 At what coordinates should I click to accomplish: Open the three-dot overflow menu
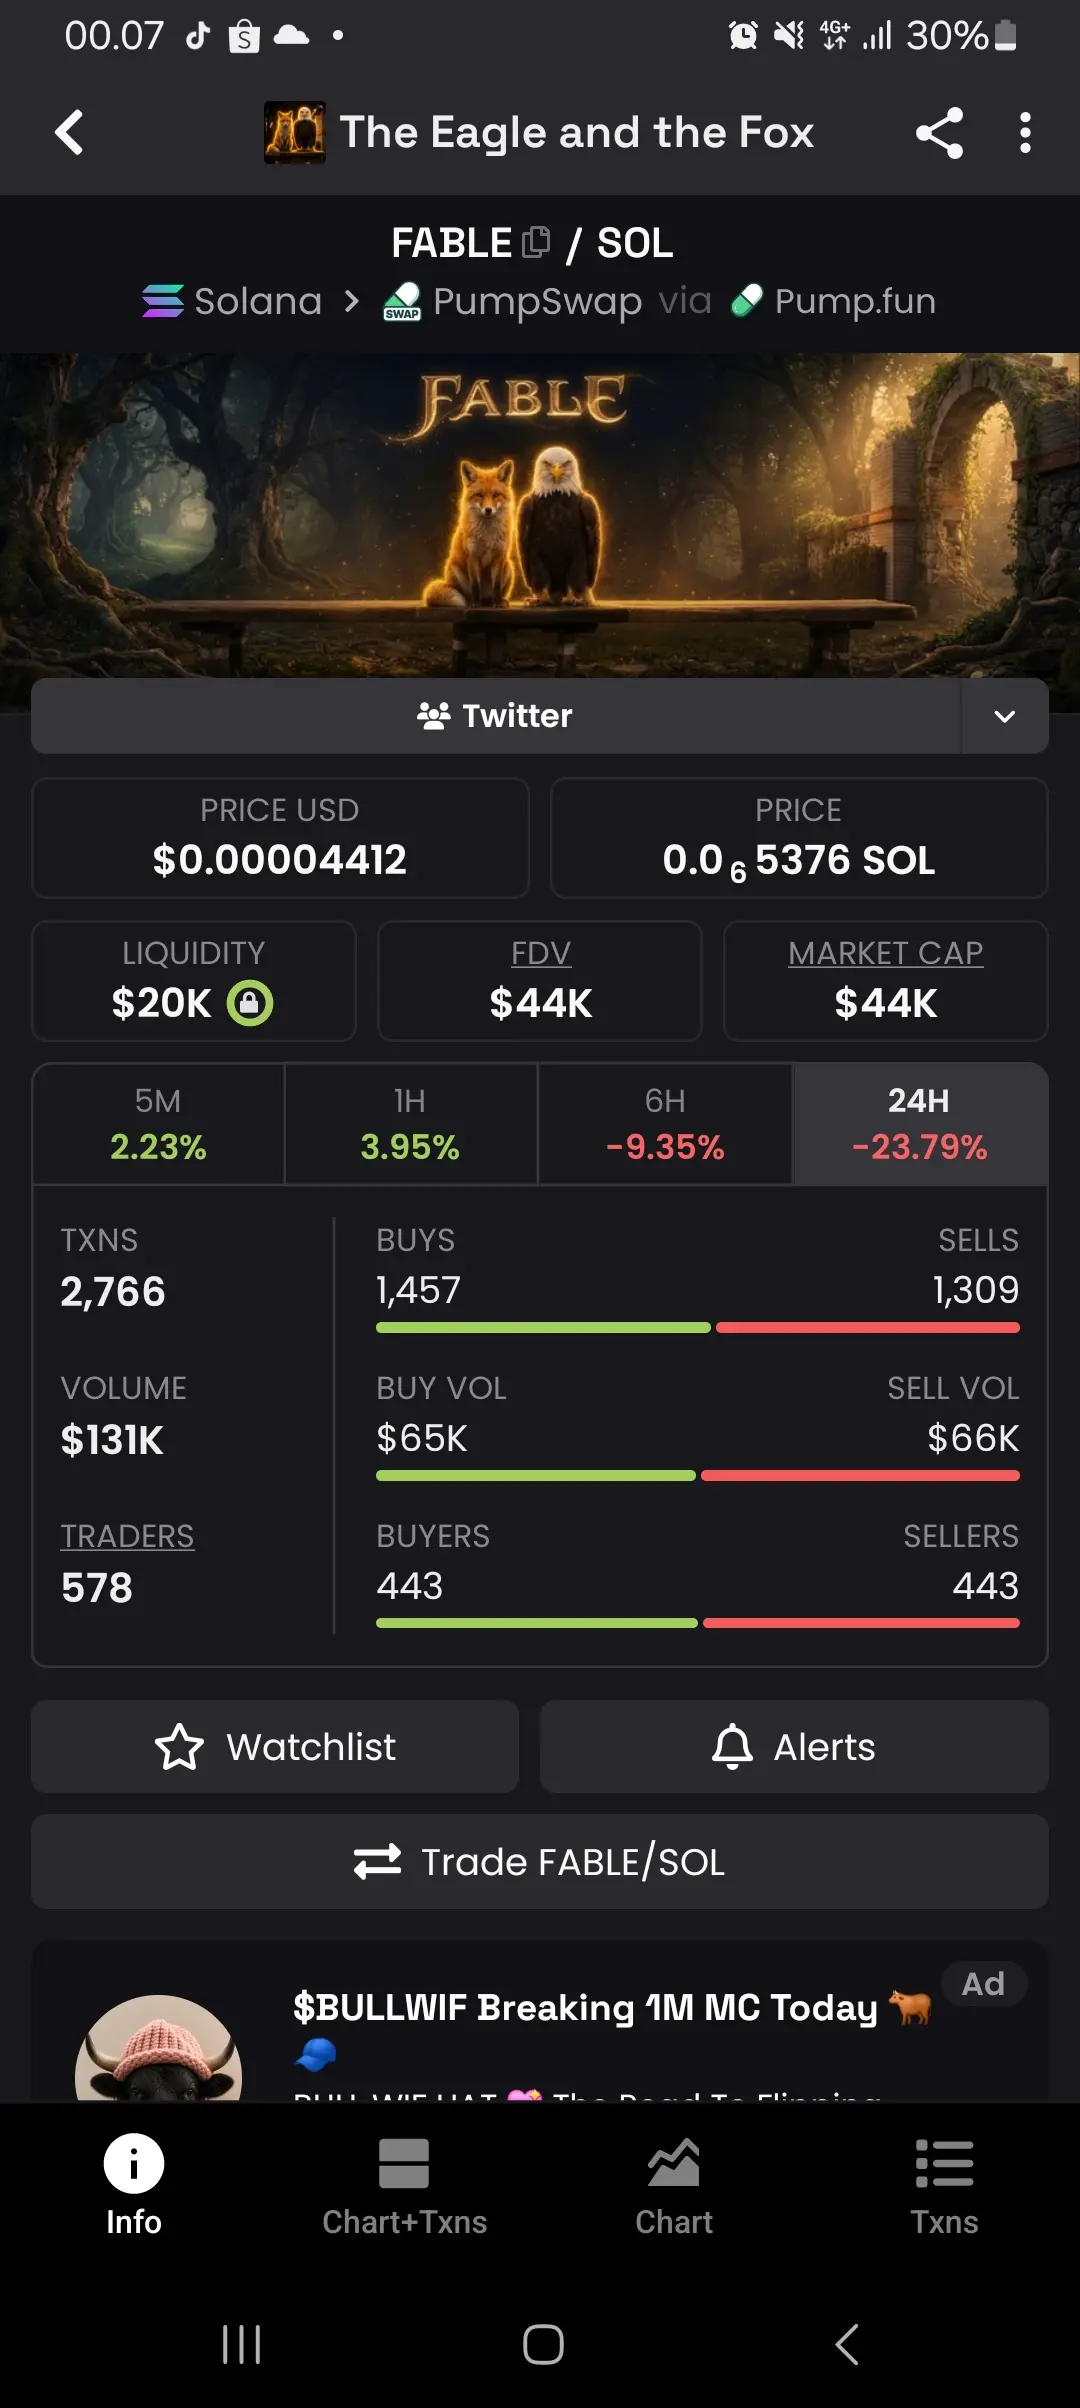tap(1025, 132)
